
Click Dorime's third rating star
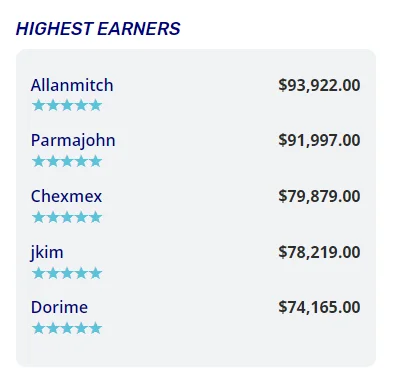pyautogui.click(x=67, y=328)
